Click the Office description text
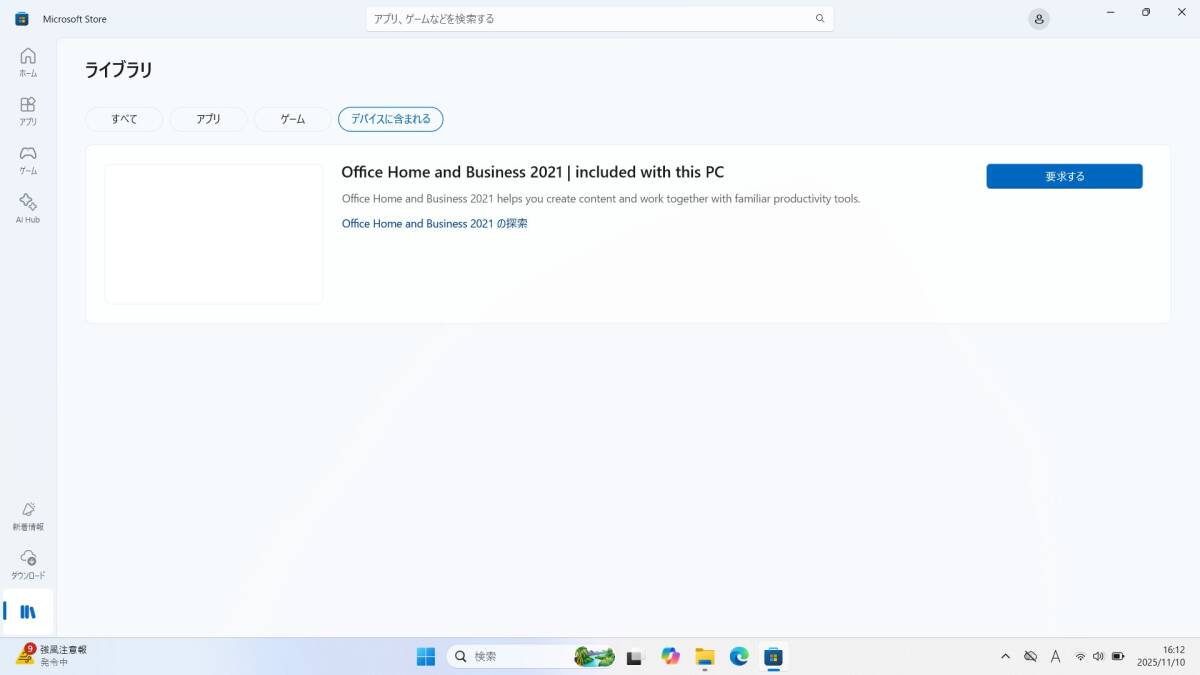The height and width of the screenshot is (675, 1200). click(x=600, y=199)
